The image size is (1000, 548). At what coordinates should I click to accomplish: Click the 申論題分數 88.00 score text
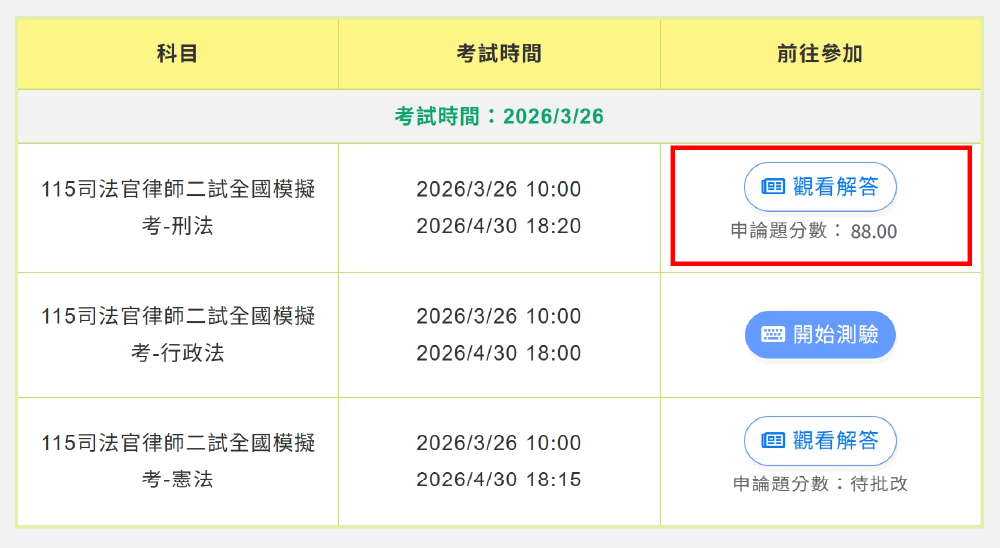814,232
